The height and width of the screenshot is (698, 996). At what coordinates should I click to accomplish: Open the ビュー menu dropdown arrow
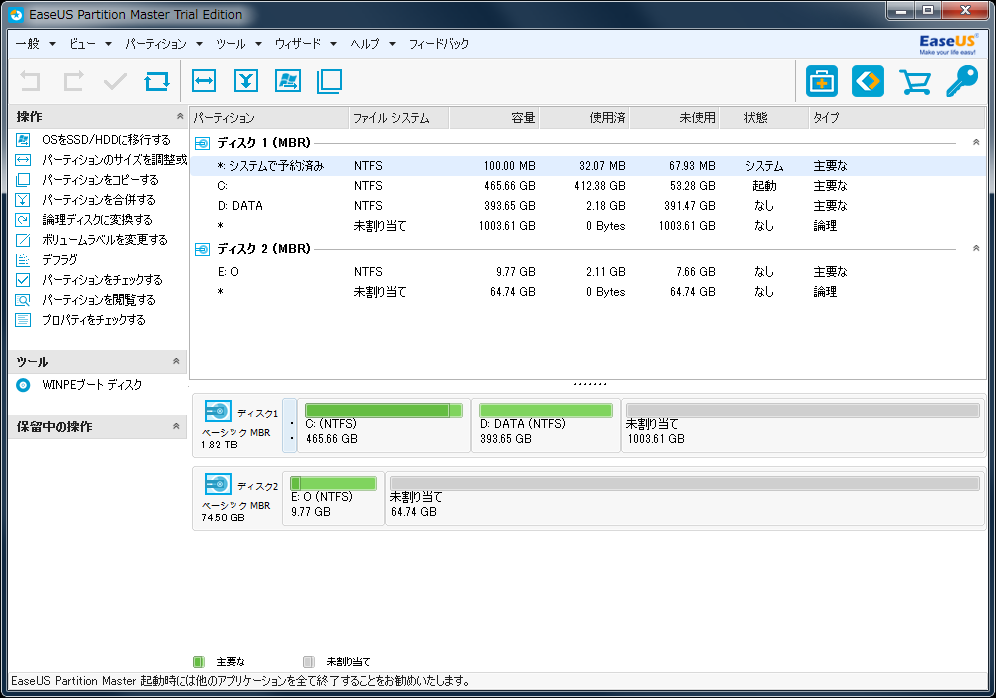[109, 44]
